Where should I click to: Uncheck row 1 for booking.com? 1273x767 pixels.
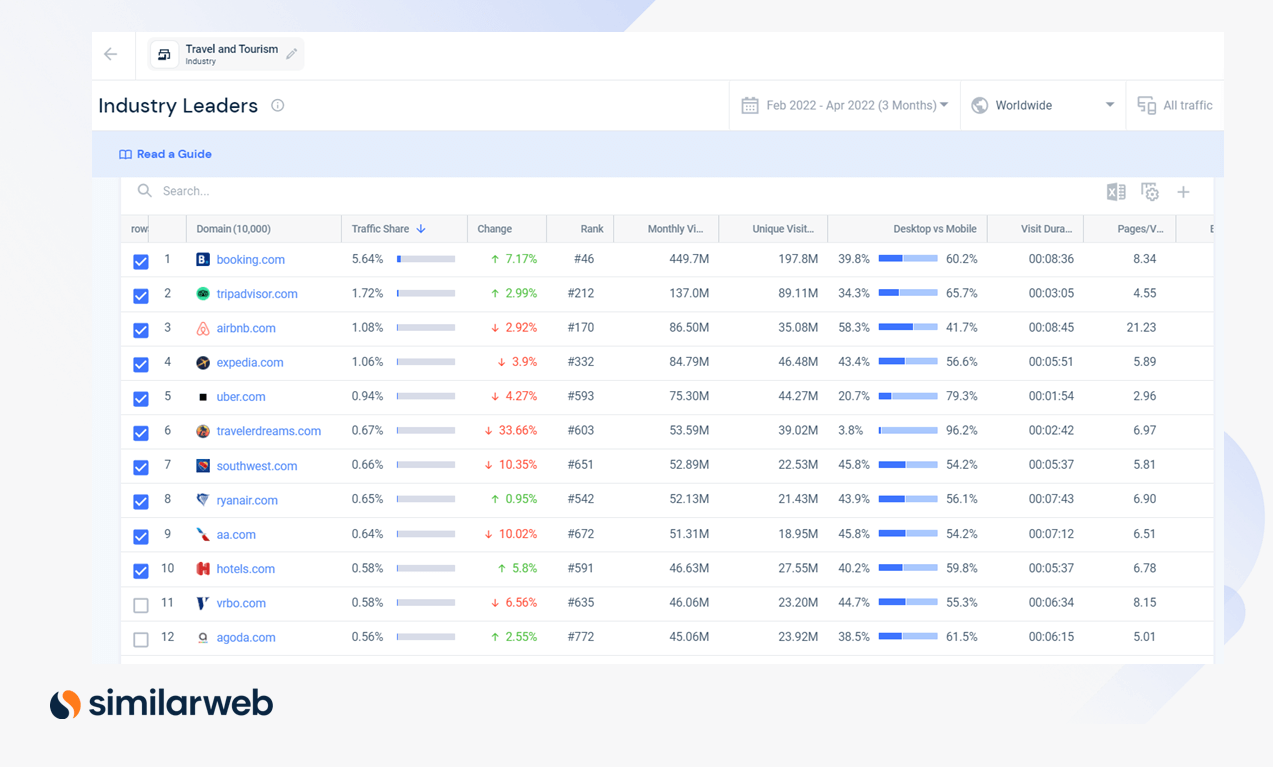140,261
